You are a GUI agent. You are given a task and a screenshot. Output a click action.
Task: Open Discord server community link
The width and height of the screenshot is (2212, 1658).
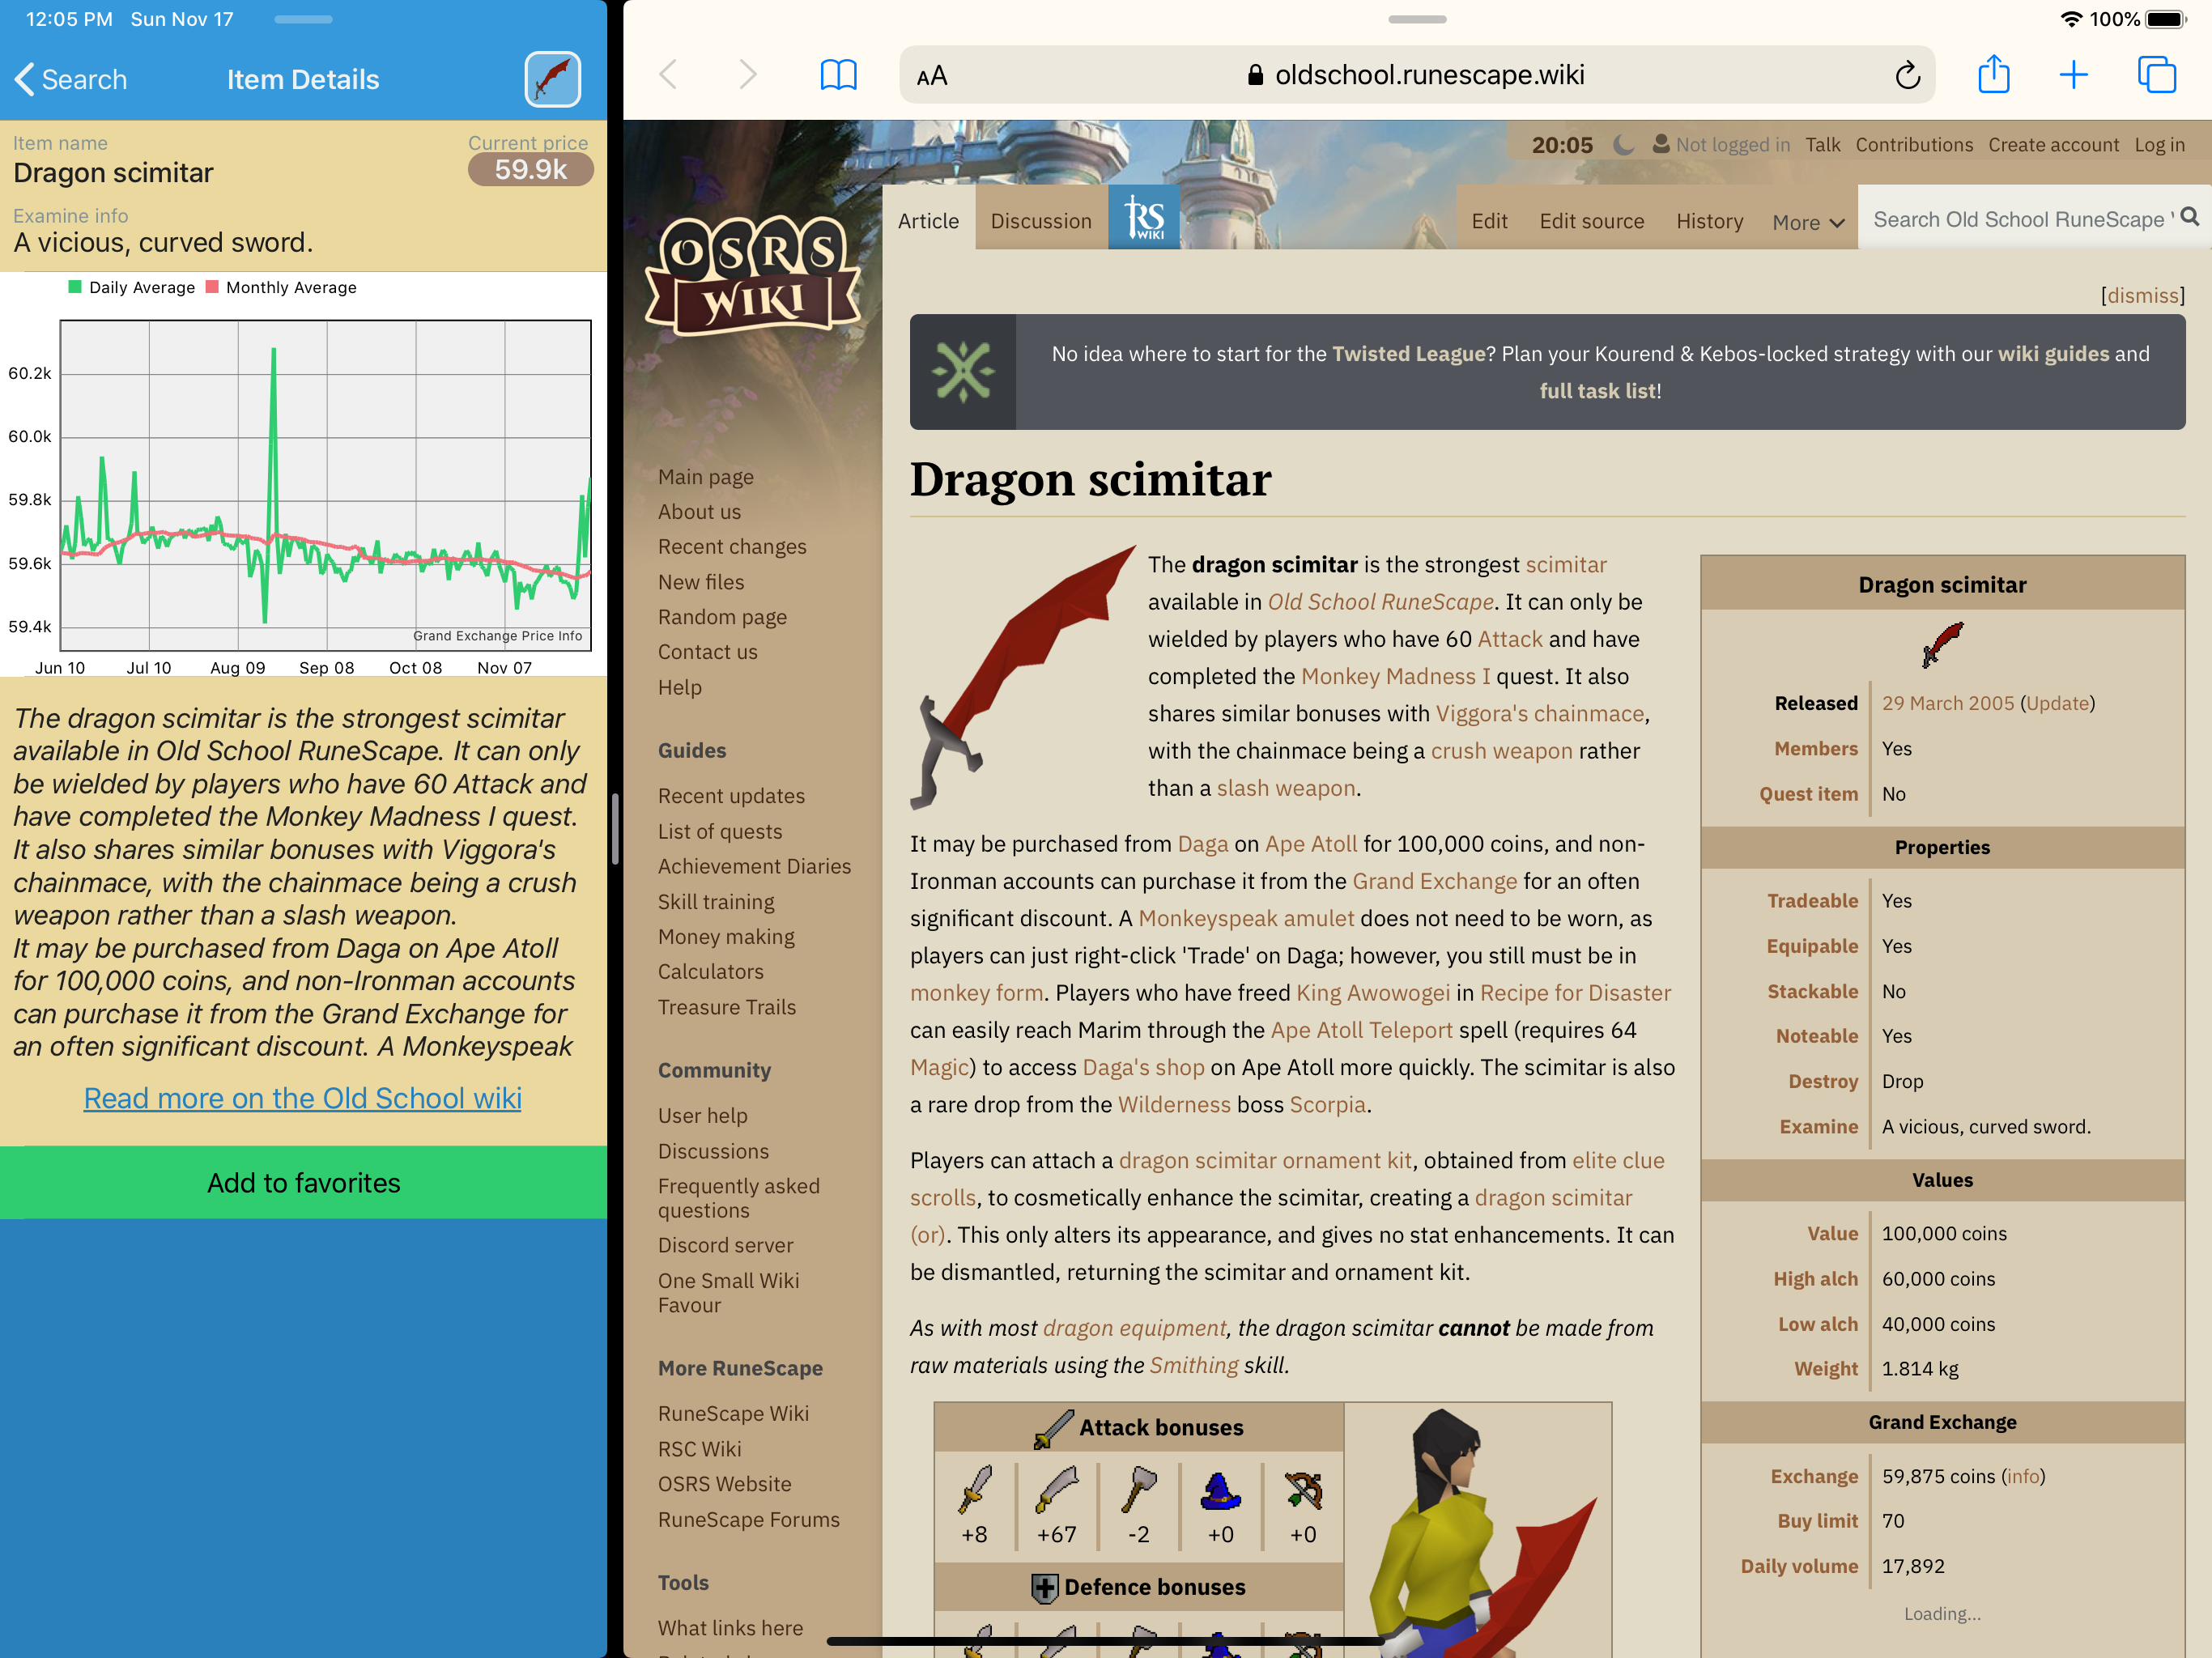click(x=725, y=1245)
